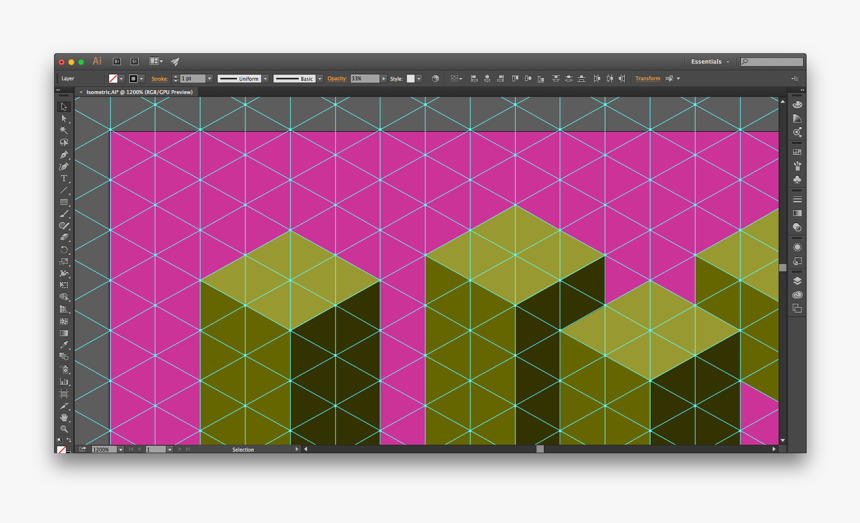
Task: Select the Curvature tool
Action: tap(64, 166)
